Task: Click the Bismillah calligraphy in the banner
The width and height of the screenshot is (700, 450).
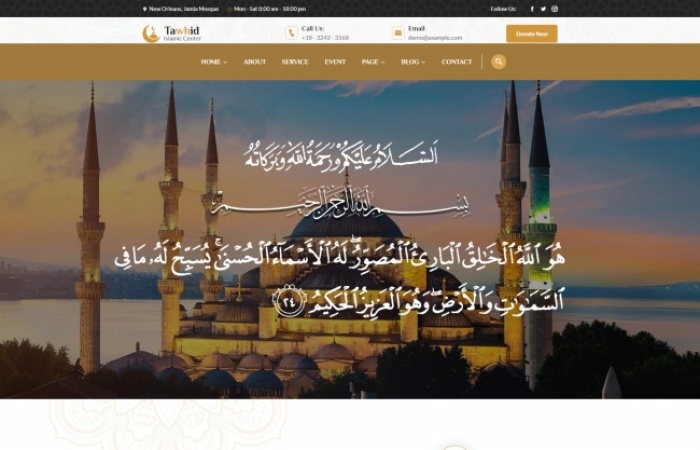Action: point(341,203)
